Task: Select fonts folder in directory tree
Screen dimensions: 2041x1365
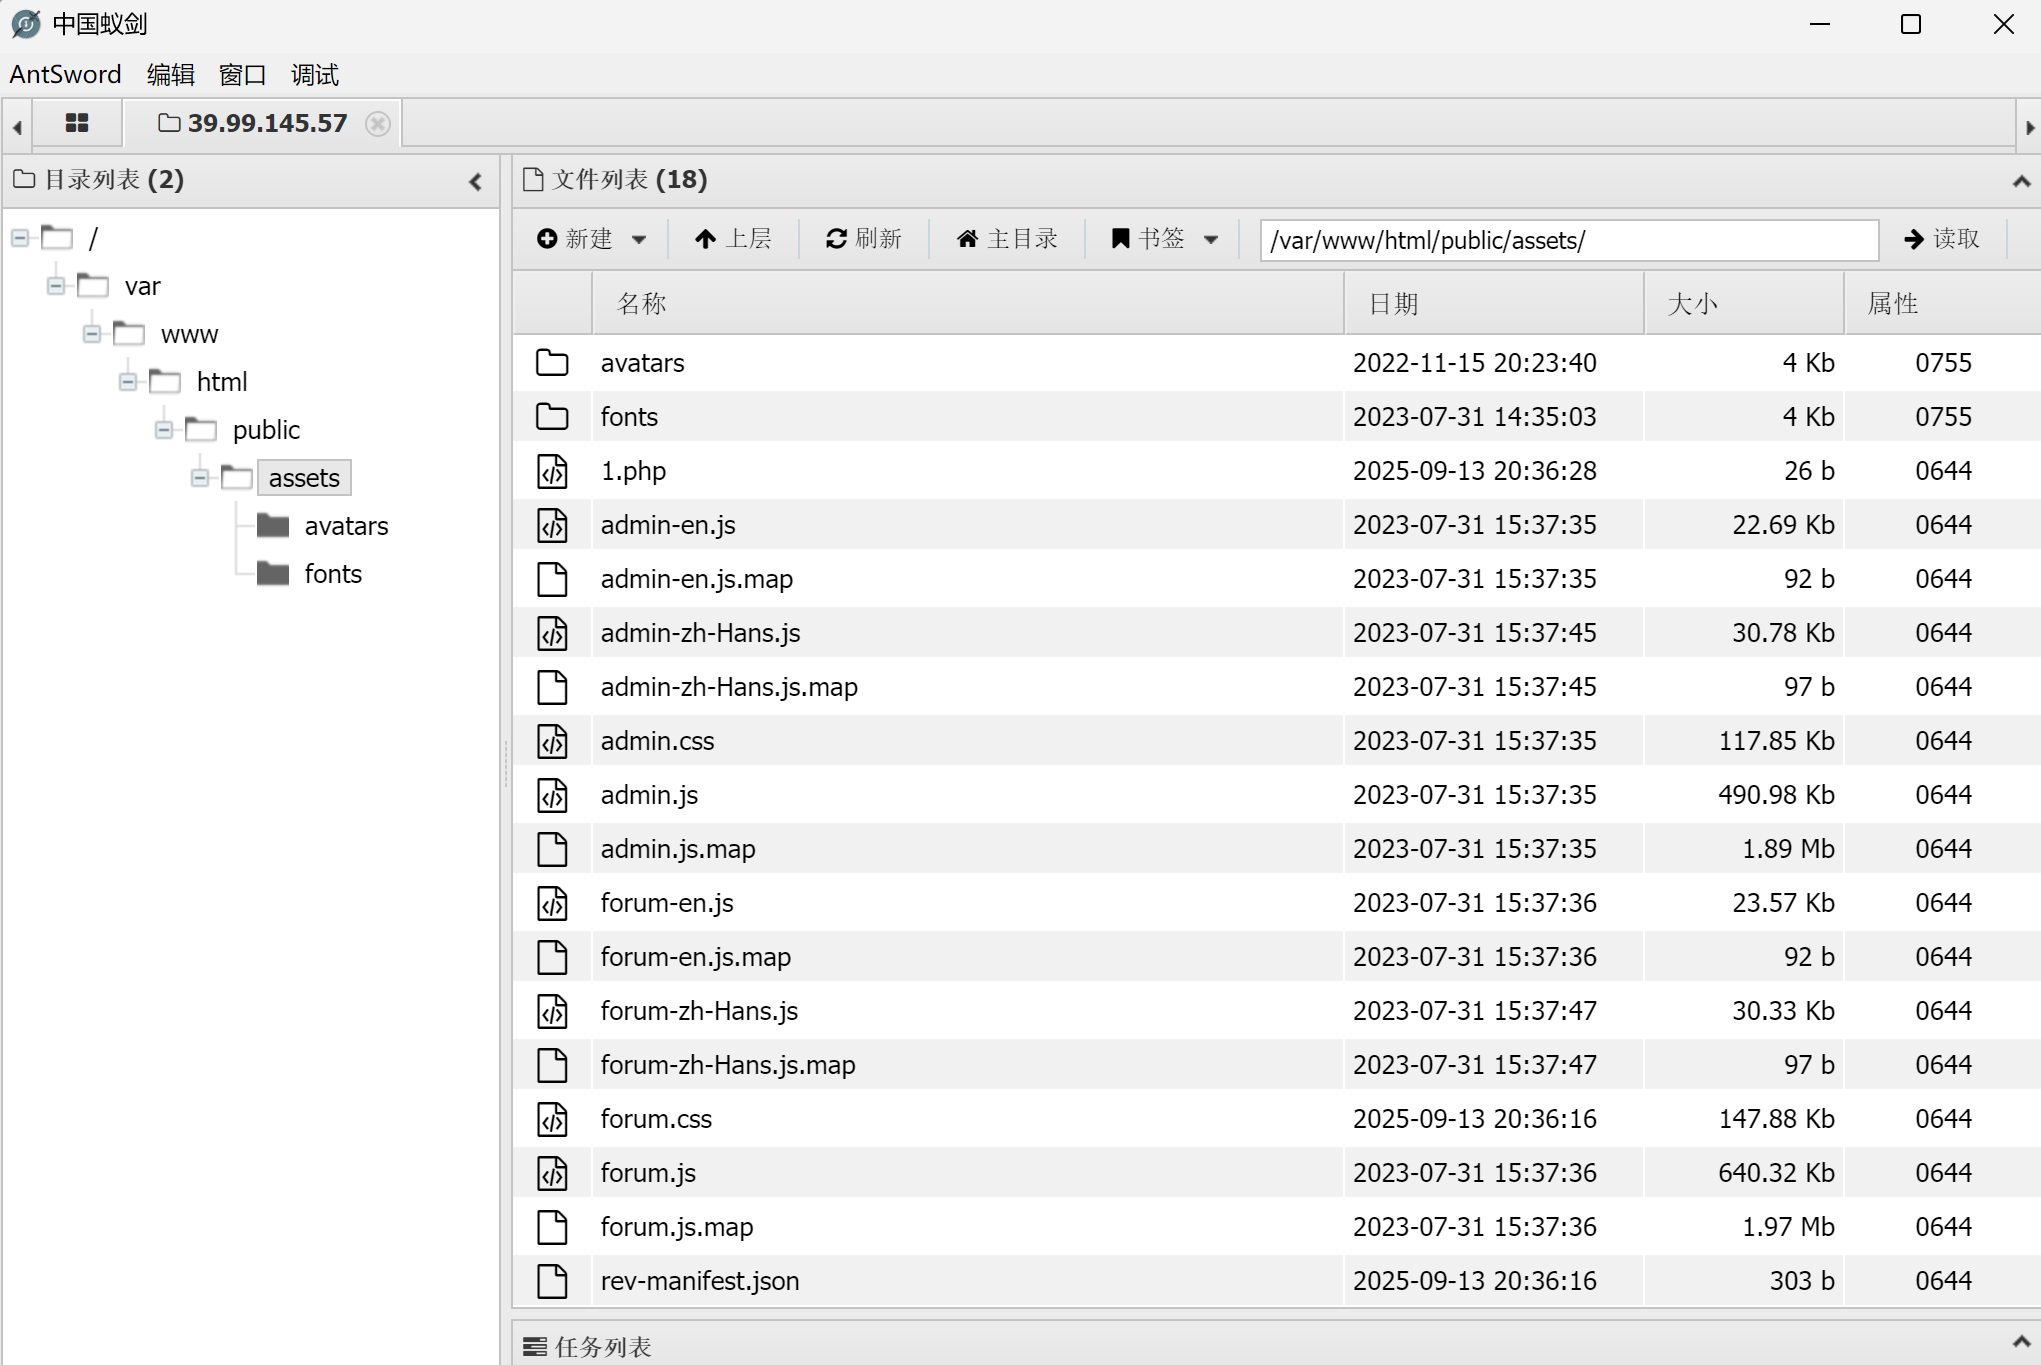Action: tap(332, 574)
